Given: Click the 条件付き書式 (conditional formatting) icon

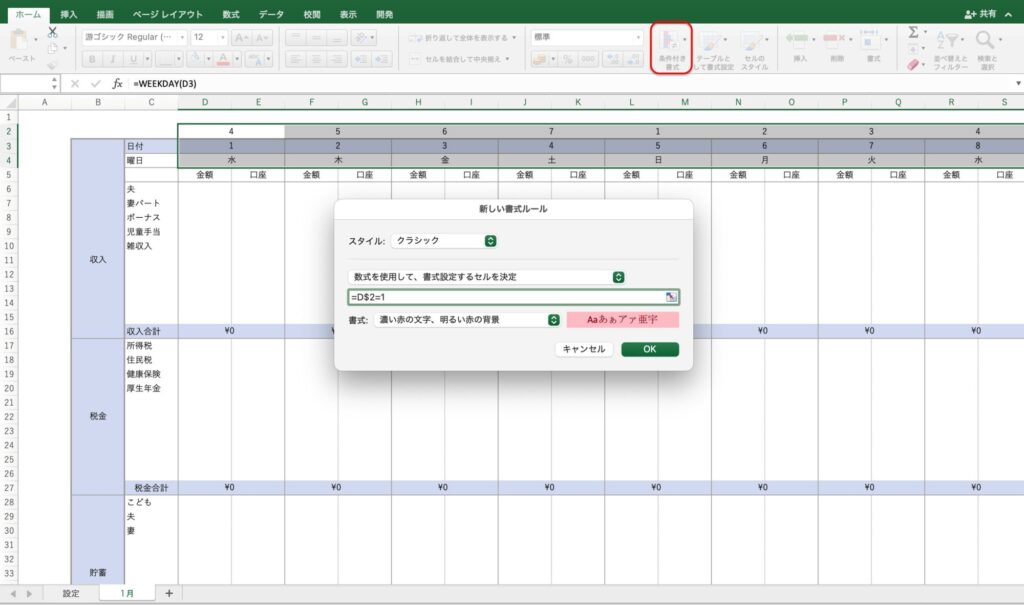Looking at the screenshot, I should pos(671,43).
